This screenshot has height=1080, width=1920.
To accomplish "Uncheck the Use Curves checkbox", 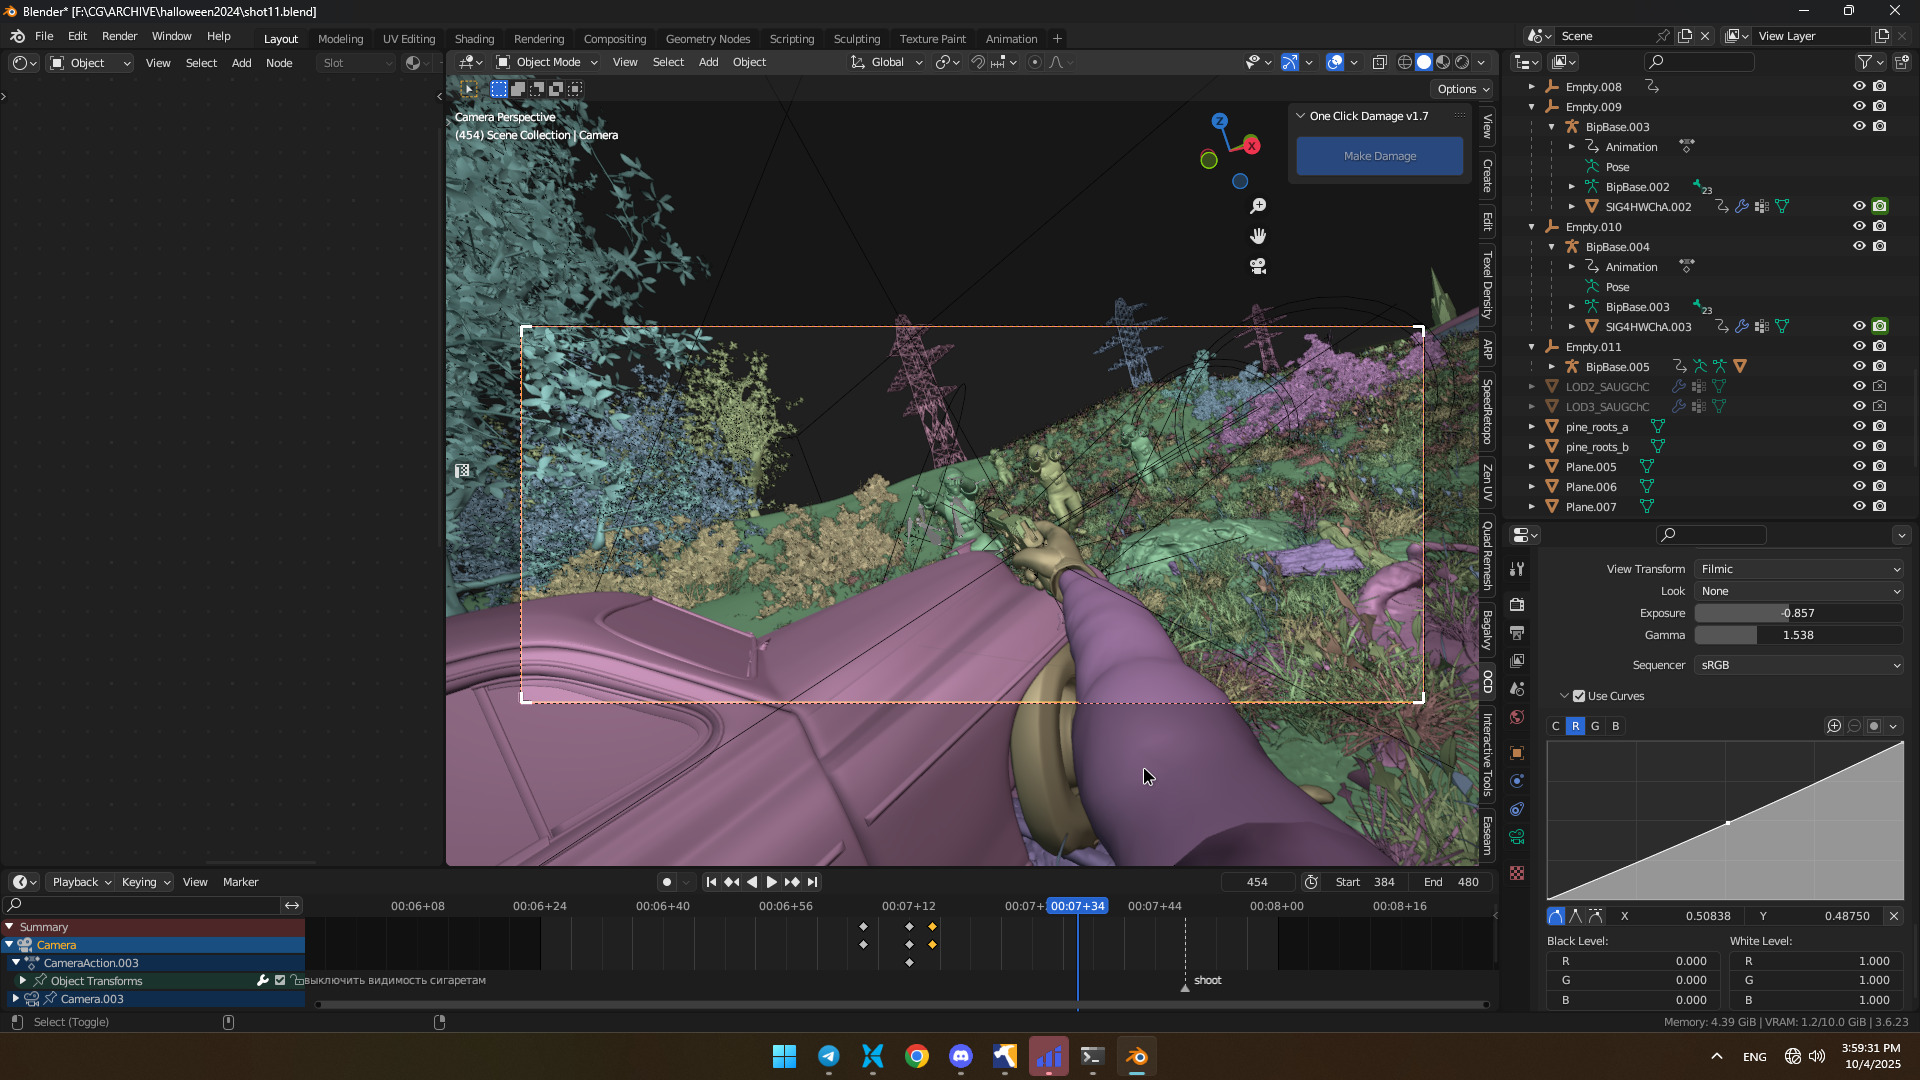I will pos(1579,696).
